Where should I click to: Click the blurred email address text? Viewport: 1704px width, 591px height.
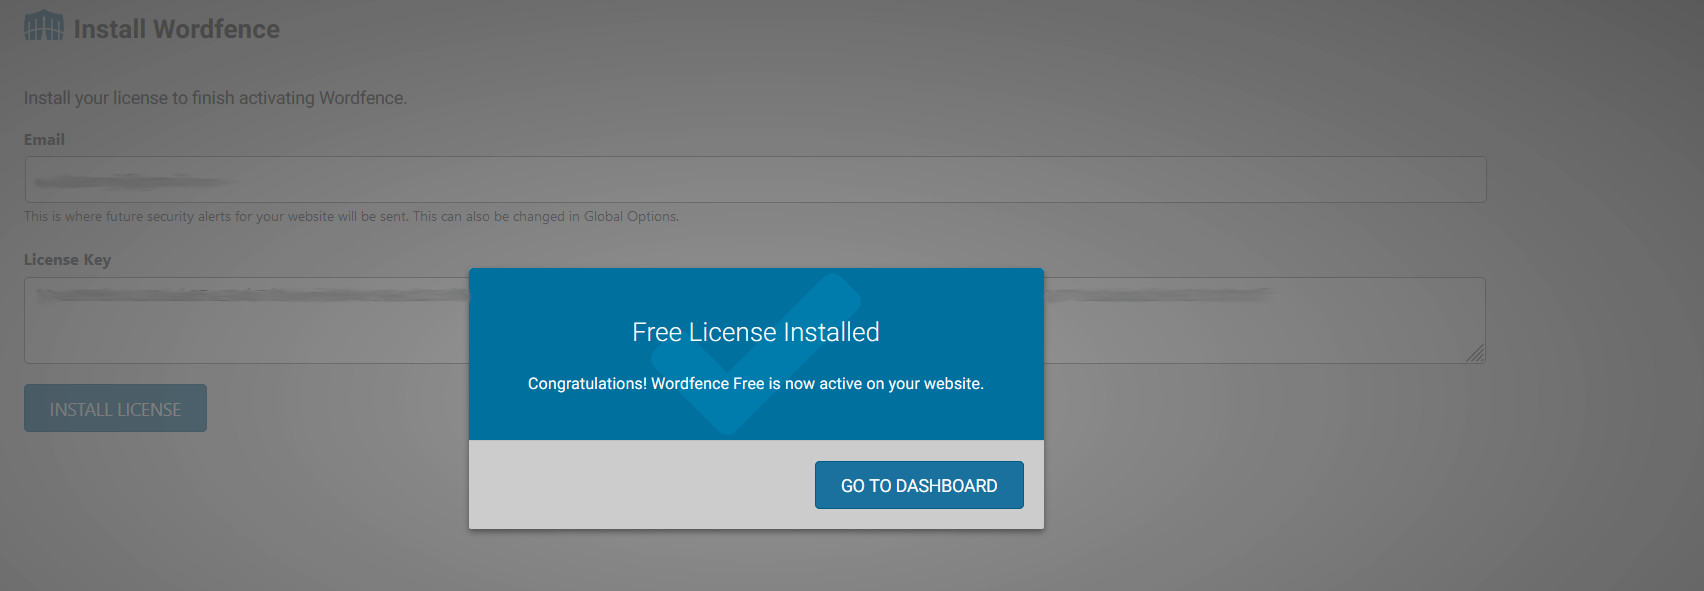coord(130,181)
